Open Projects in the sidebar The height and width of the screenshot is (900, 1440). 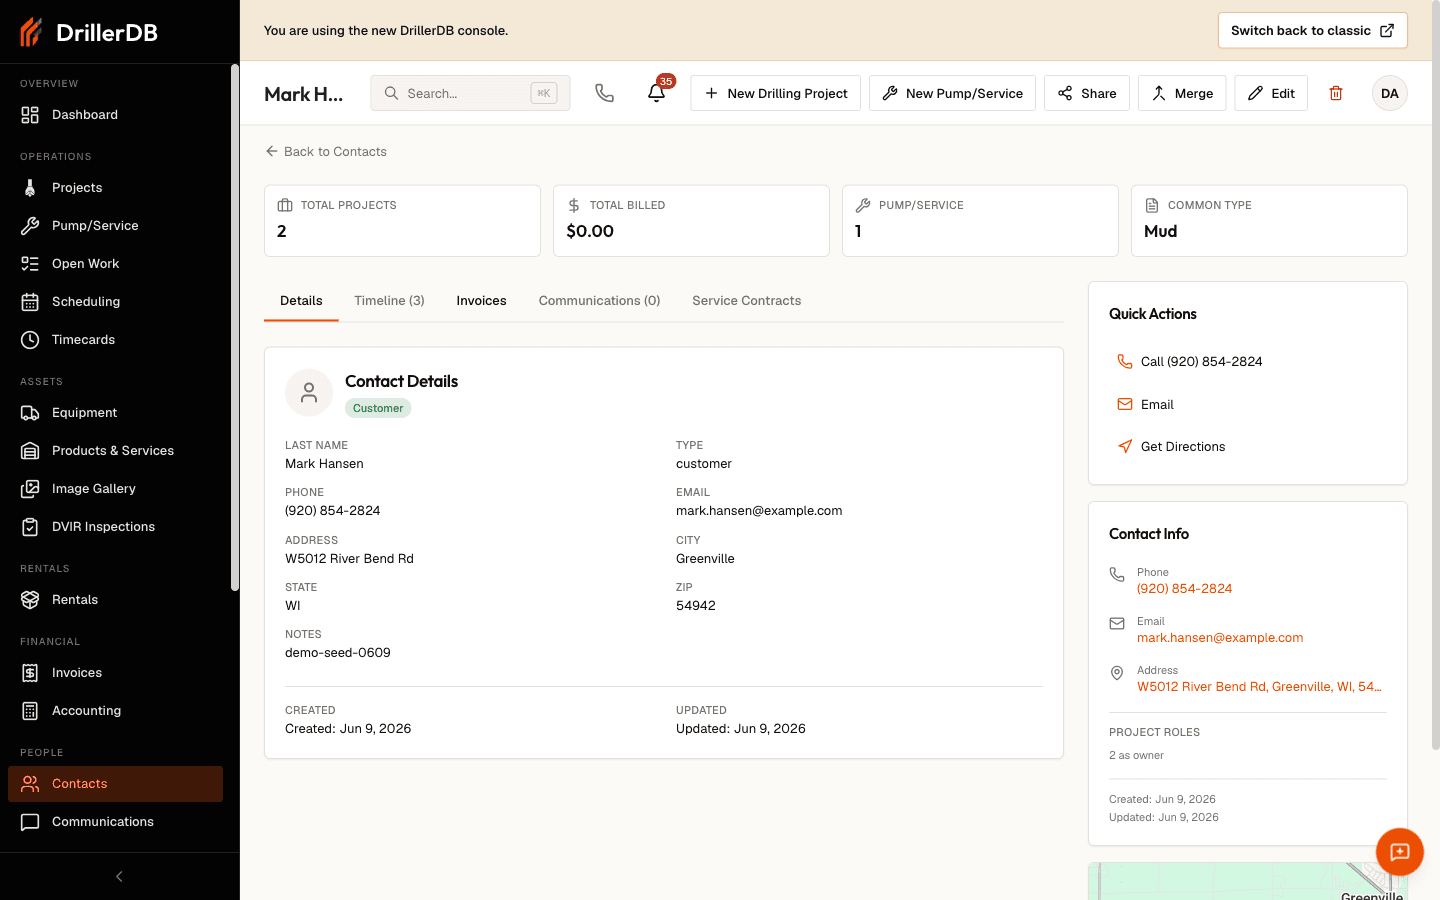pos(115,188)
